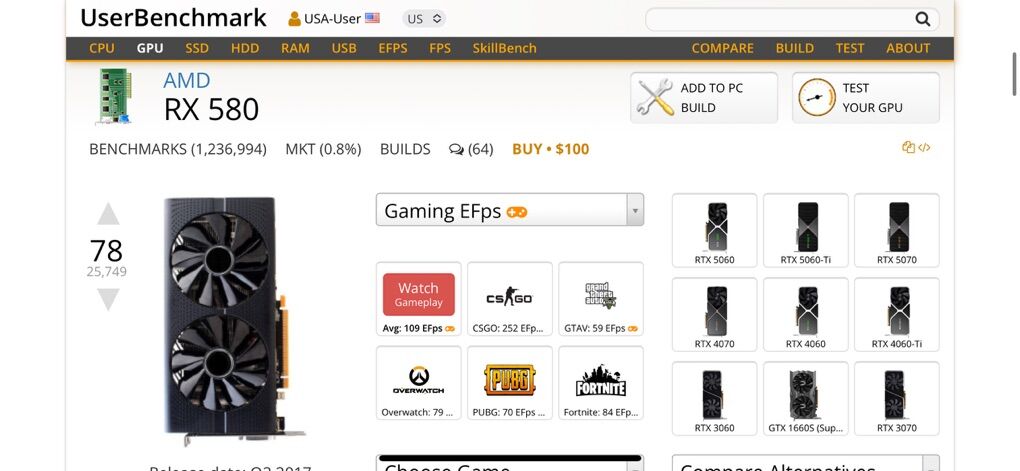Select the GTAV game icon
This screenshot has height=471, width=1020.
(600, 299)
